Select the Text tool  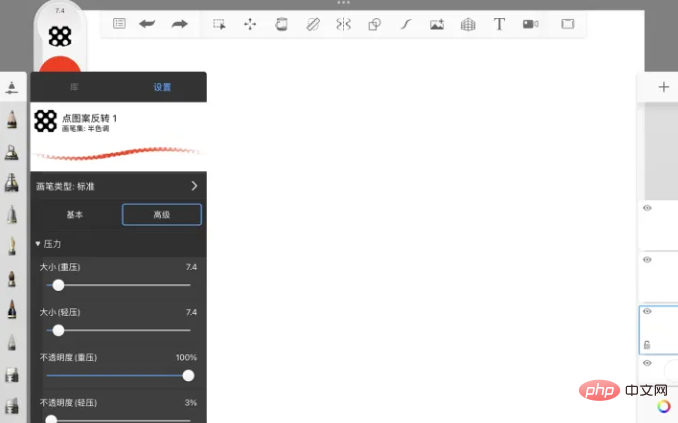[499, 24]
